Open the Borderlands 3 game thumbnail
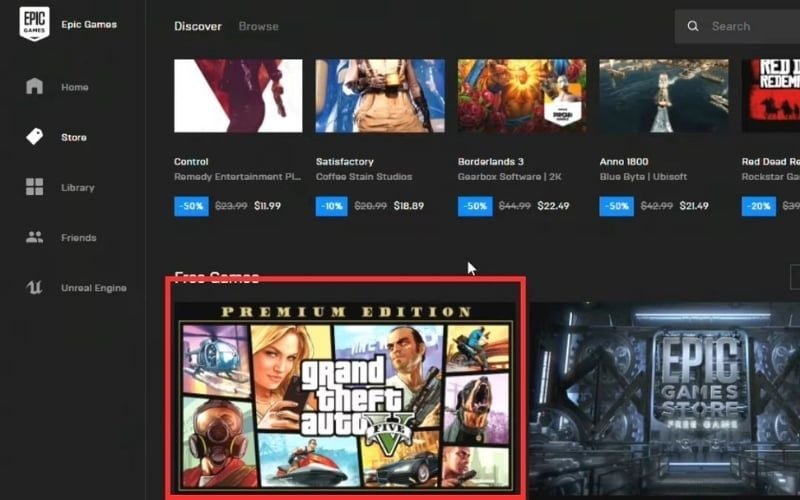Image resolution: width=800 pixels, height=500 pixels. [x=521, y=96]
